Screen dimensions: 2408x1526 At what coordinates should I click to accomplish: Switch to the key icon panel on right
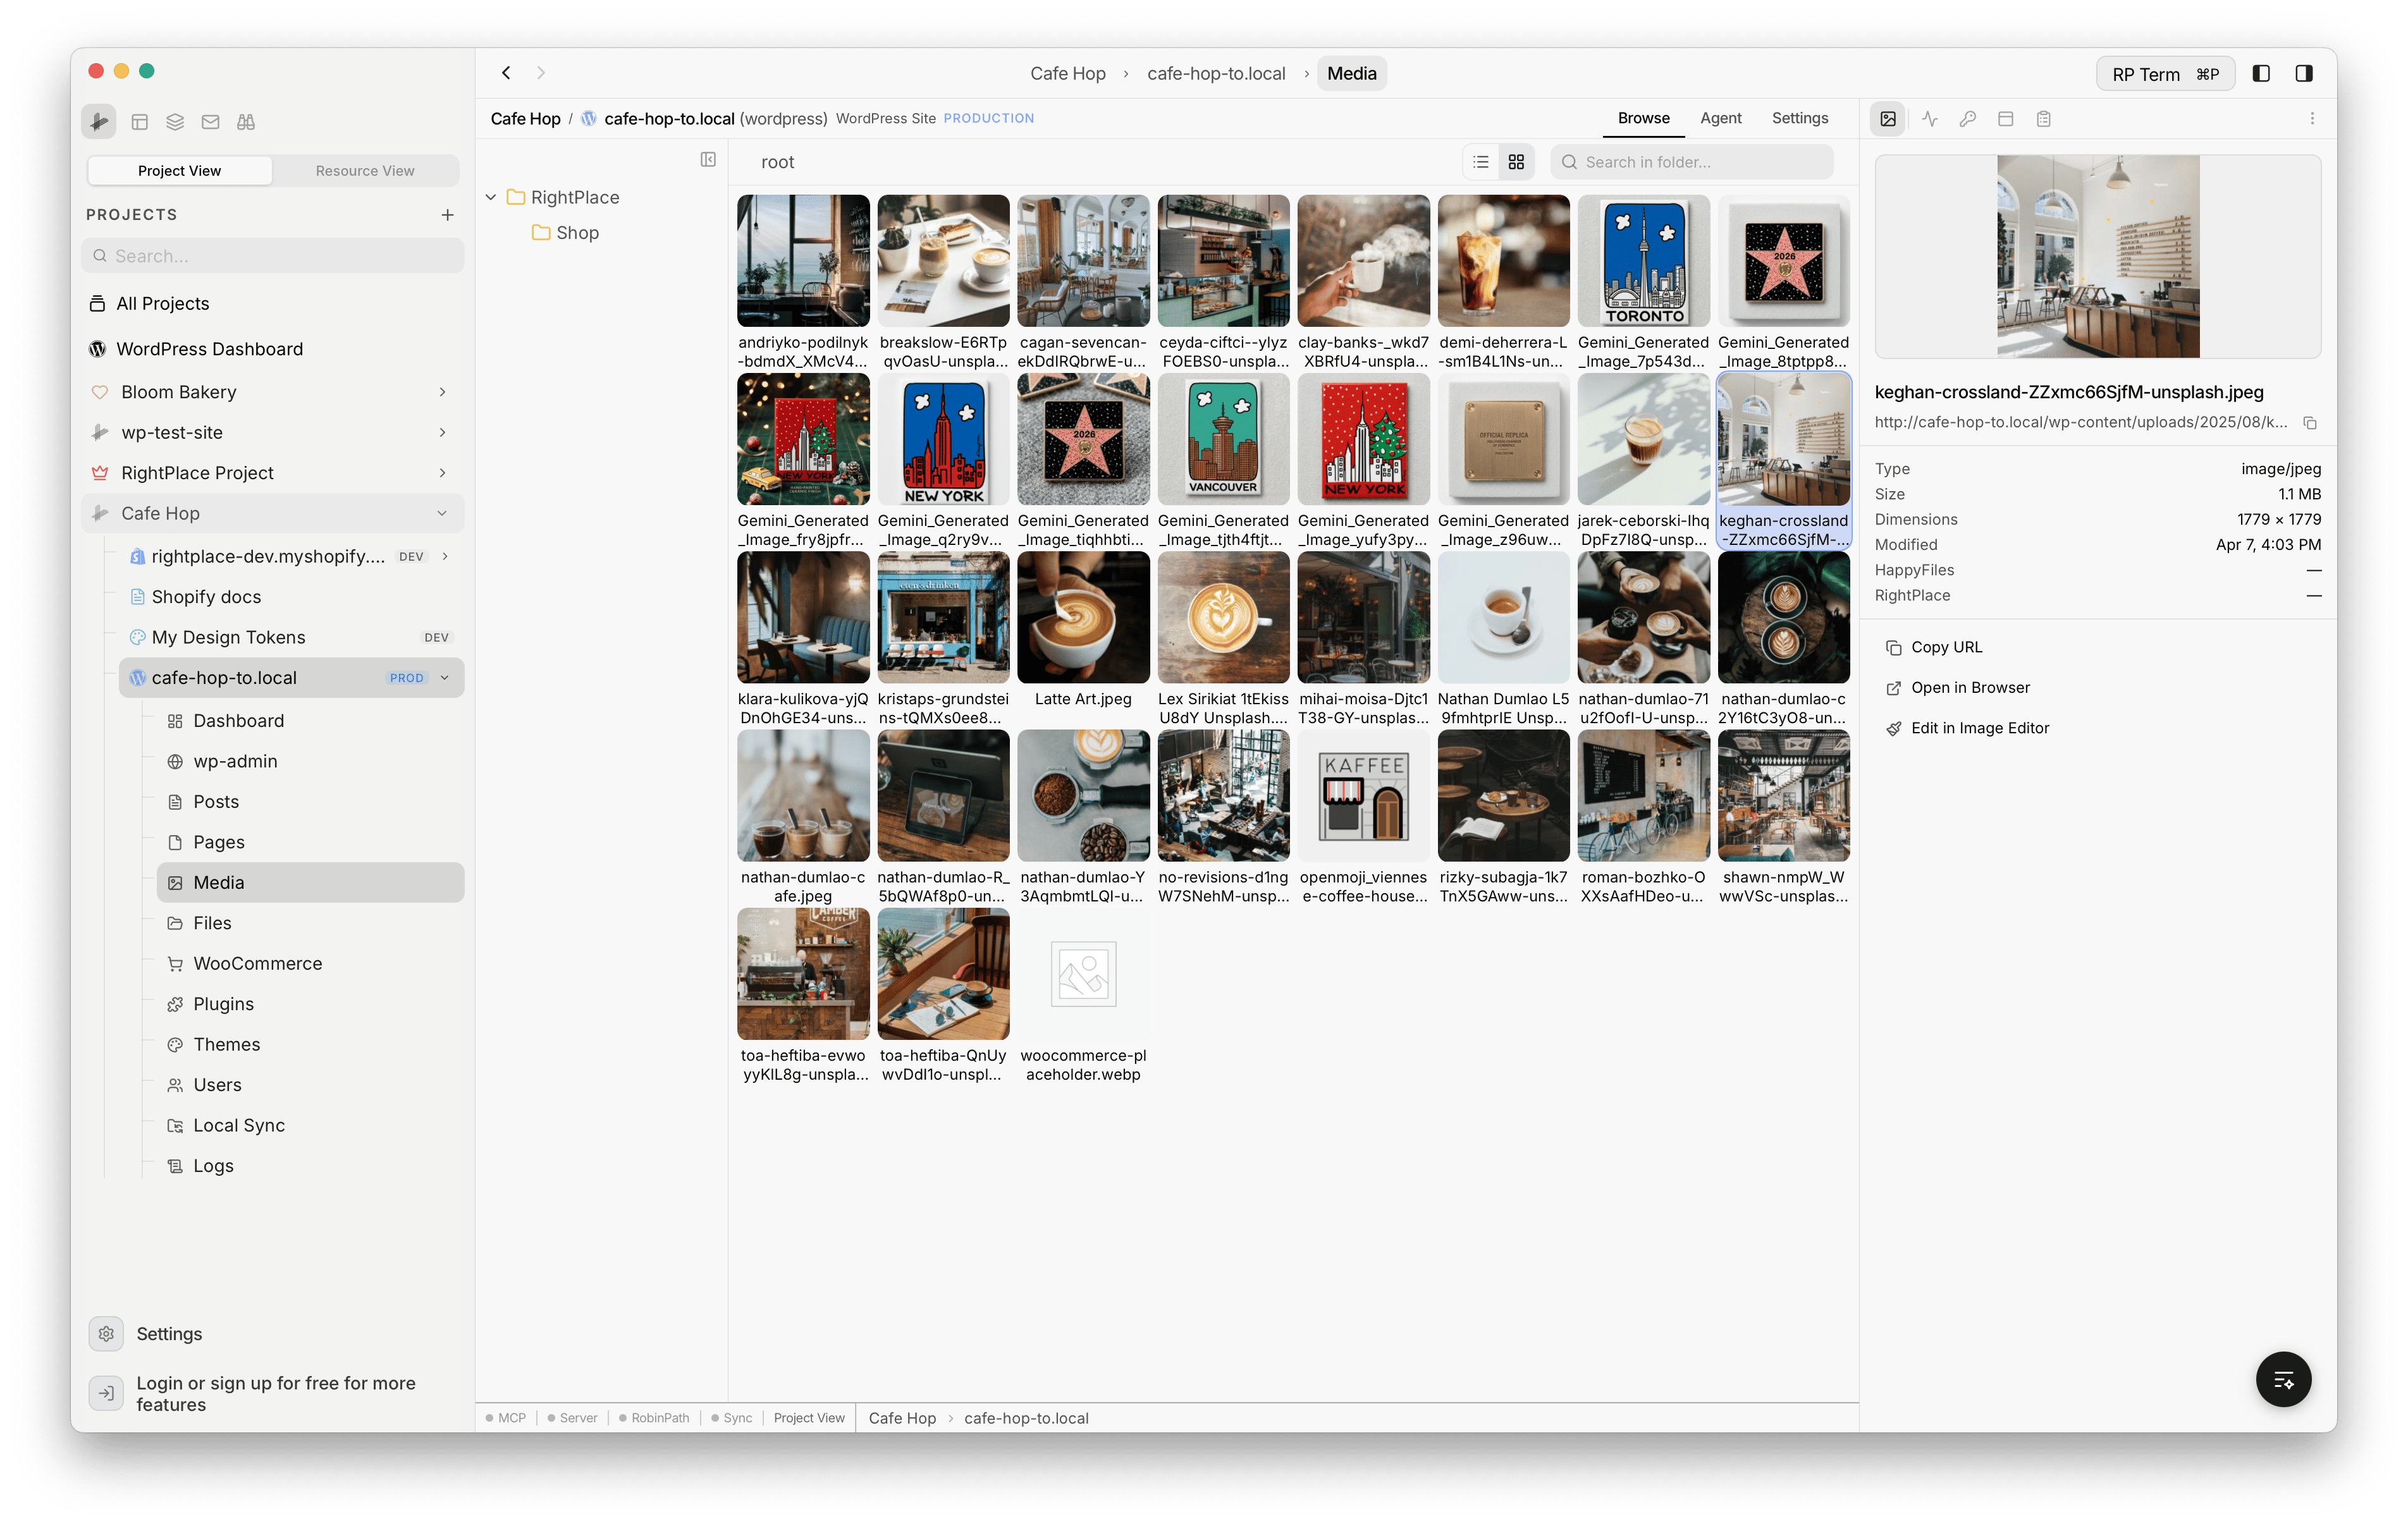[1968, 118]
